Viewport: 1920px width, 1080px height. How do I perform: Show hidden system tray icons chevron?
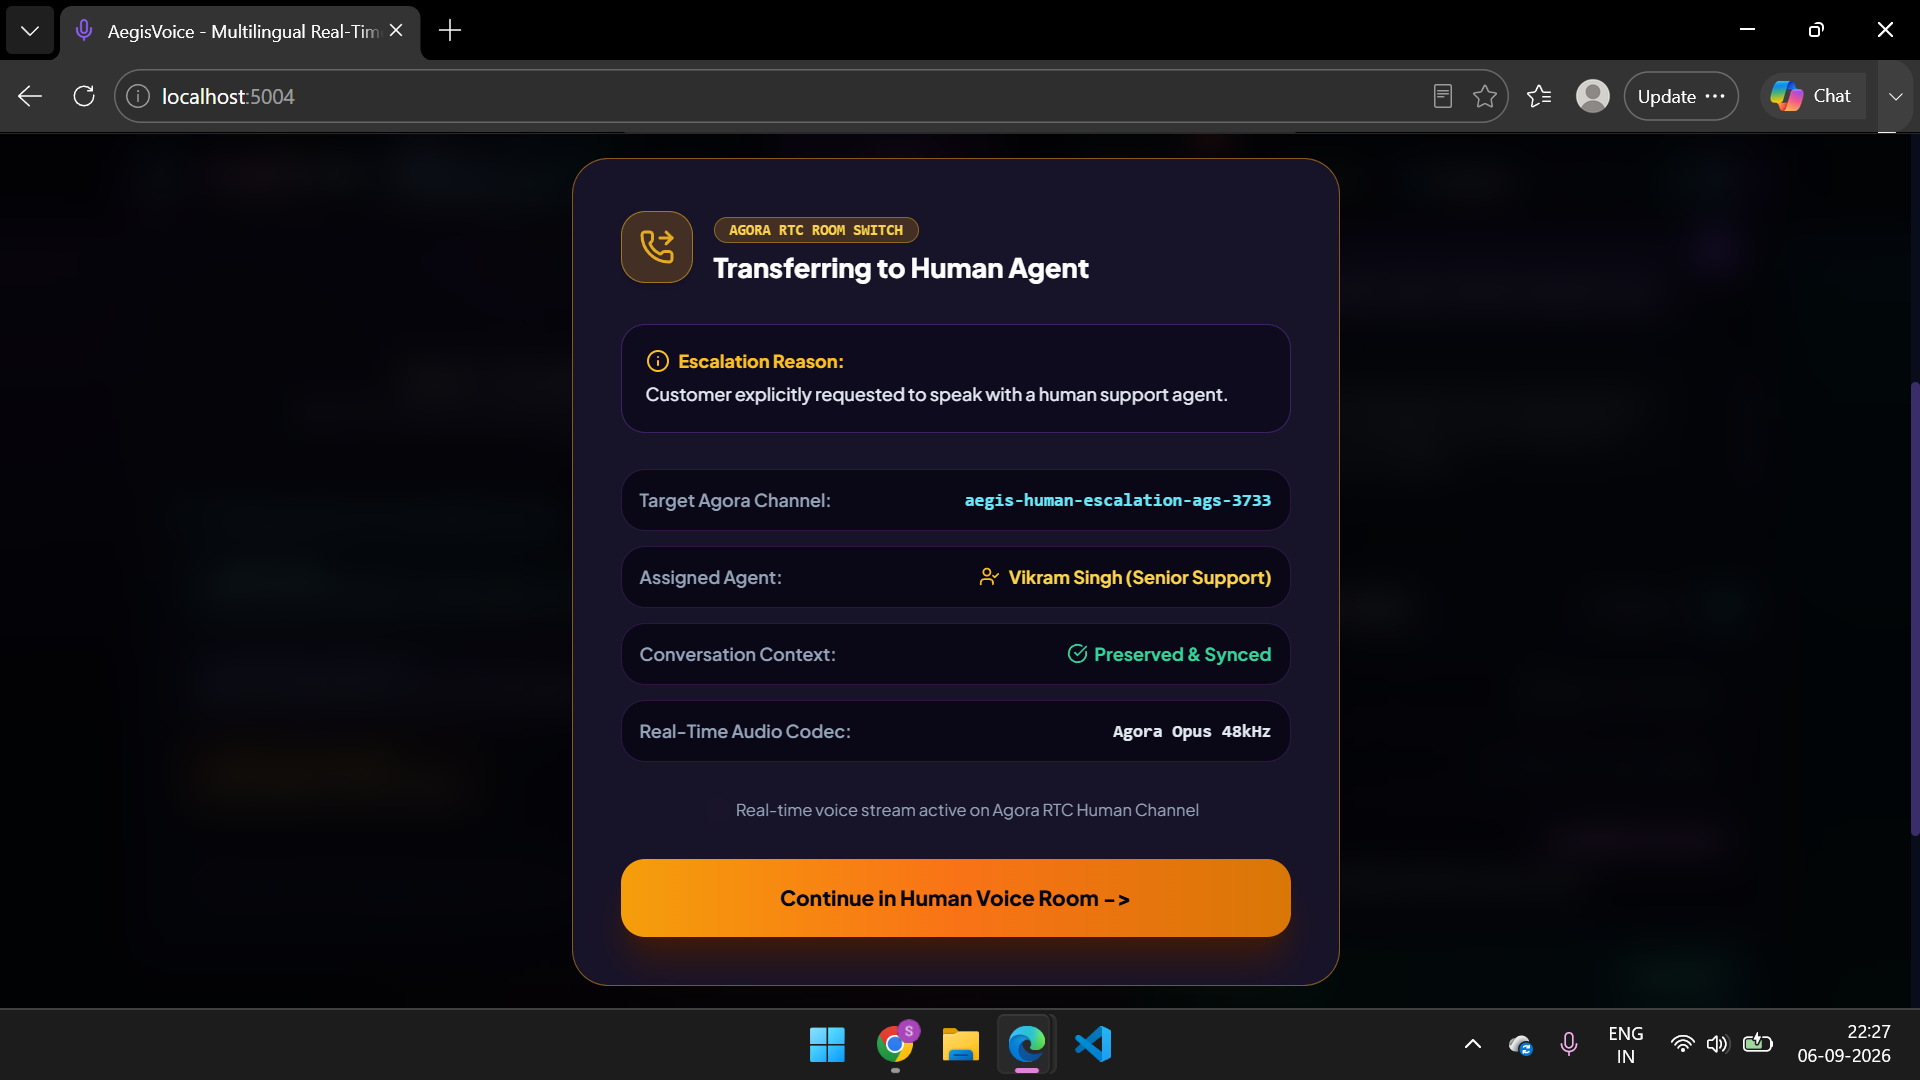[x=1473, y=1044]
